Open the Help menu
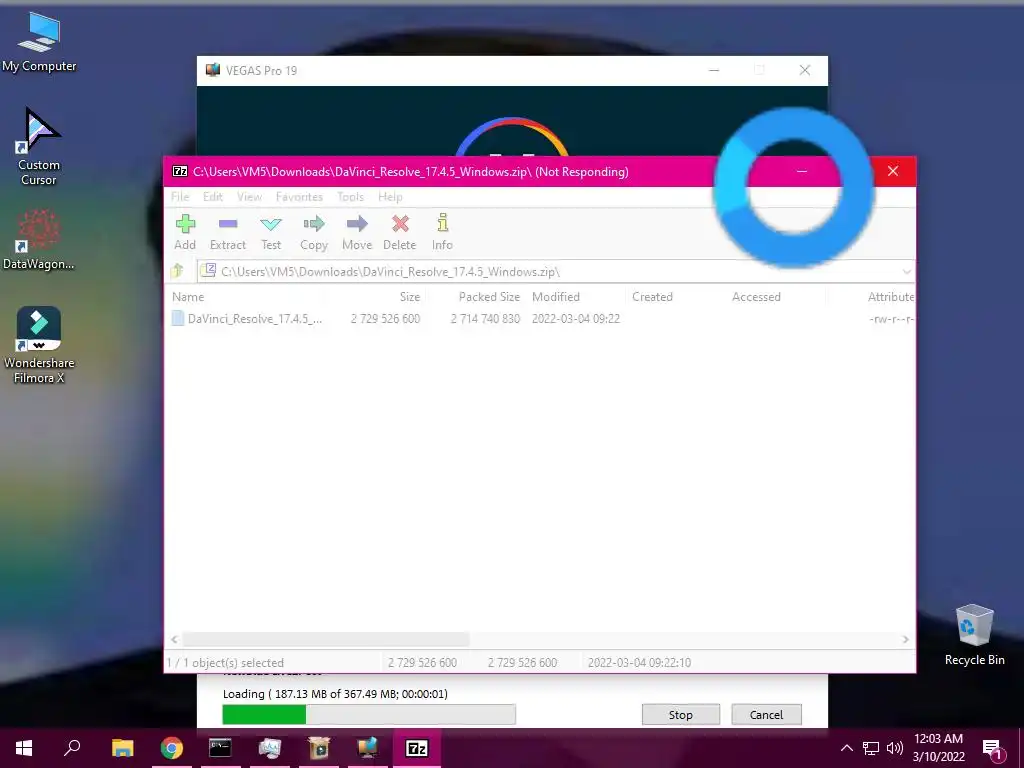Viewport: 1024px width, 768px height. (390, 197)
